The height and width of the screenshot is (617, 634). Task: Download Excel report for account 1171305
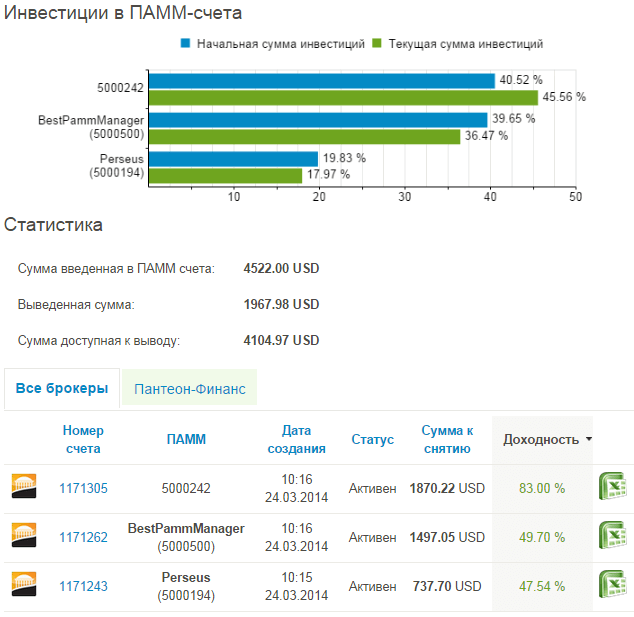point(613,486)
